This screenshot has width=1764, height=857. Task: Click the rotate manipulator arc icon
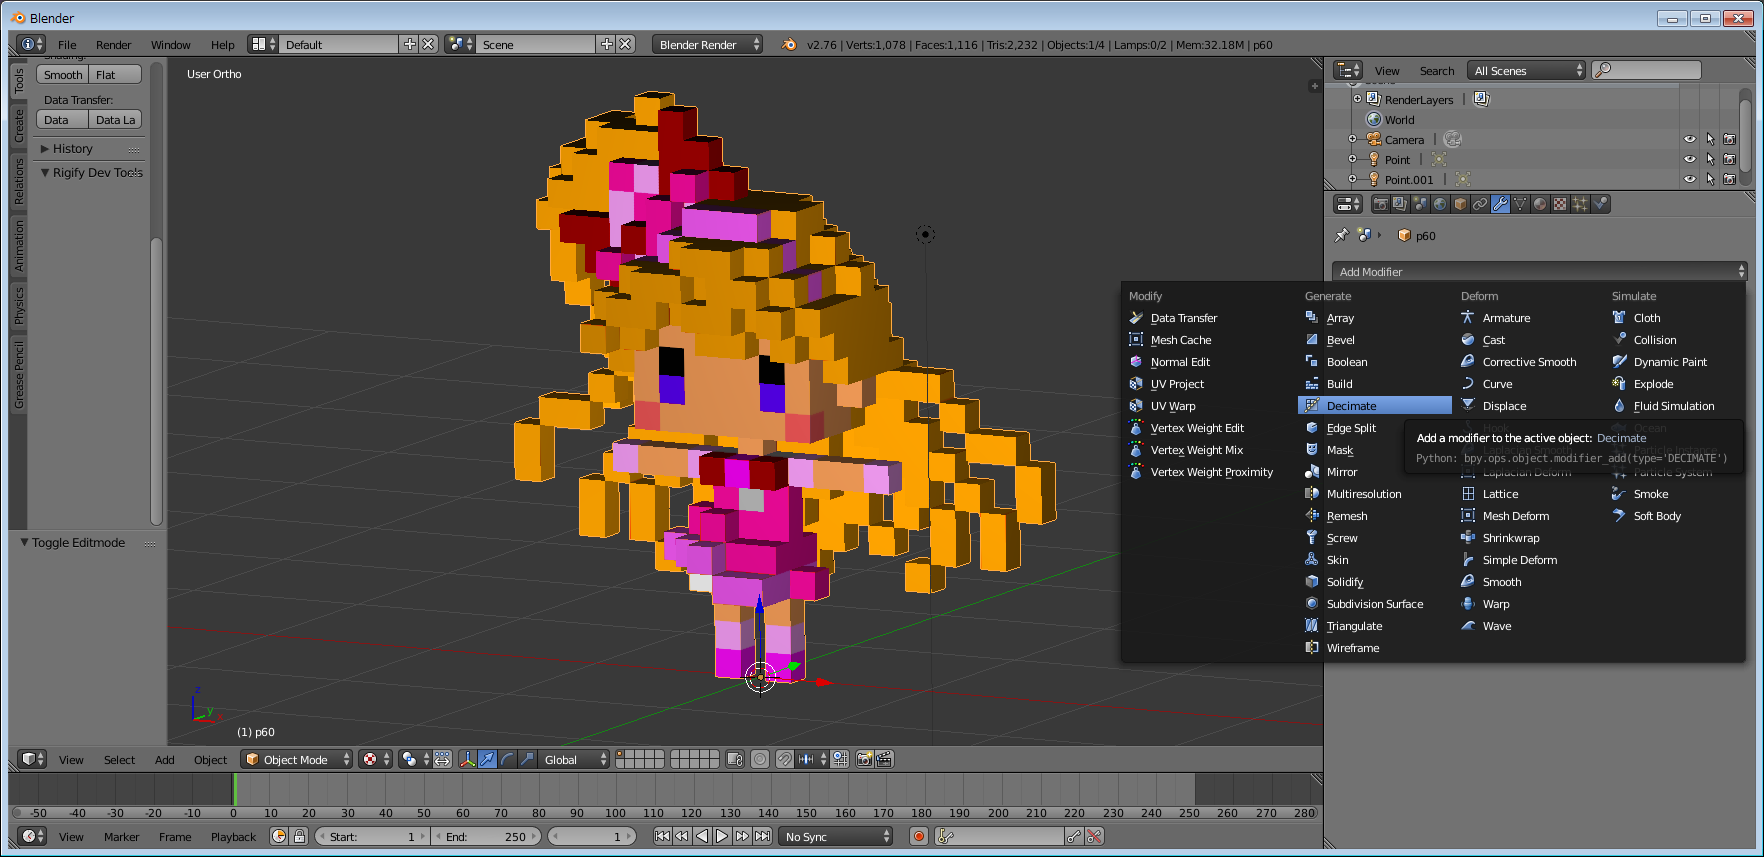coord(507,759)
